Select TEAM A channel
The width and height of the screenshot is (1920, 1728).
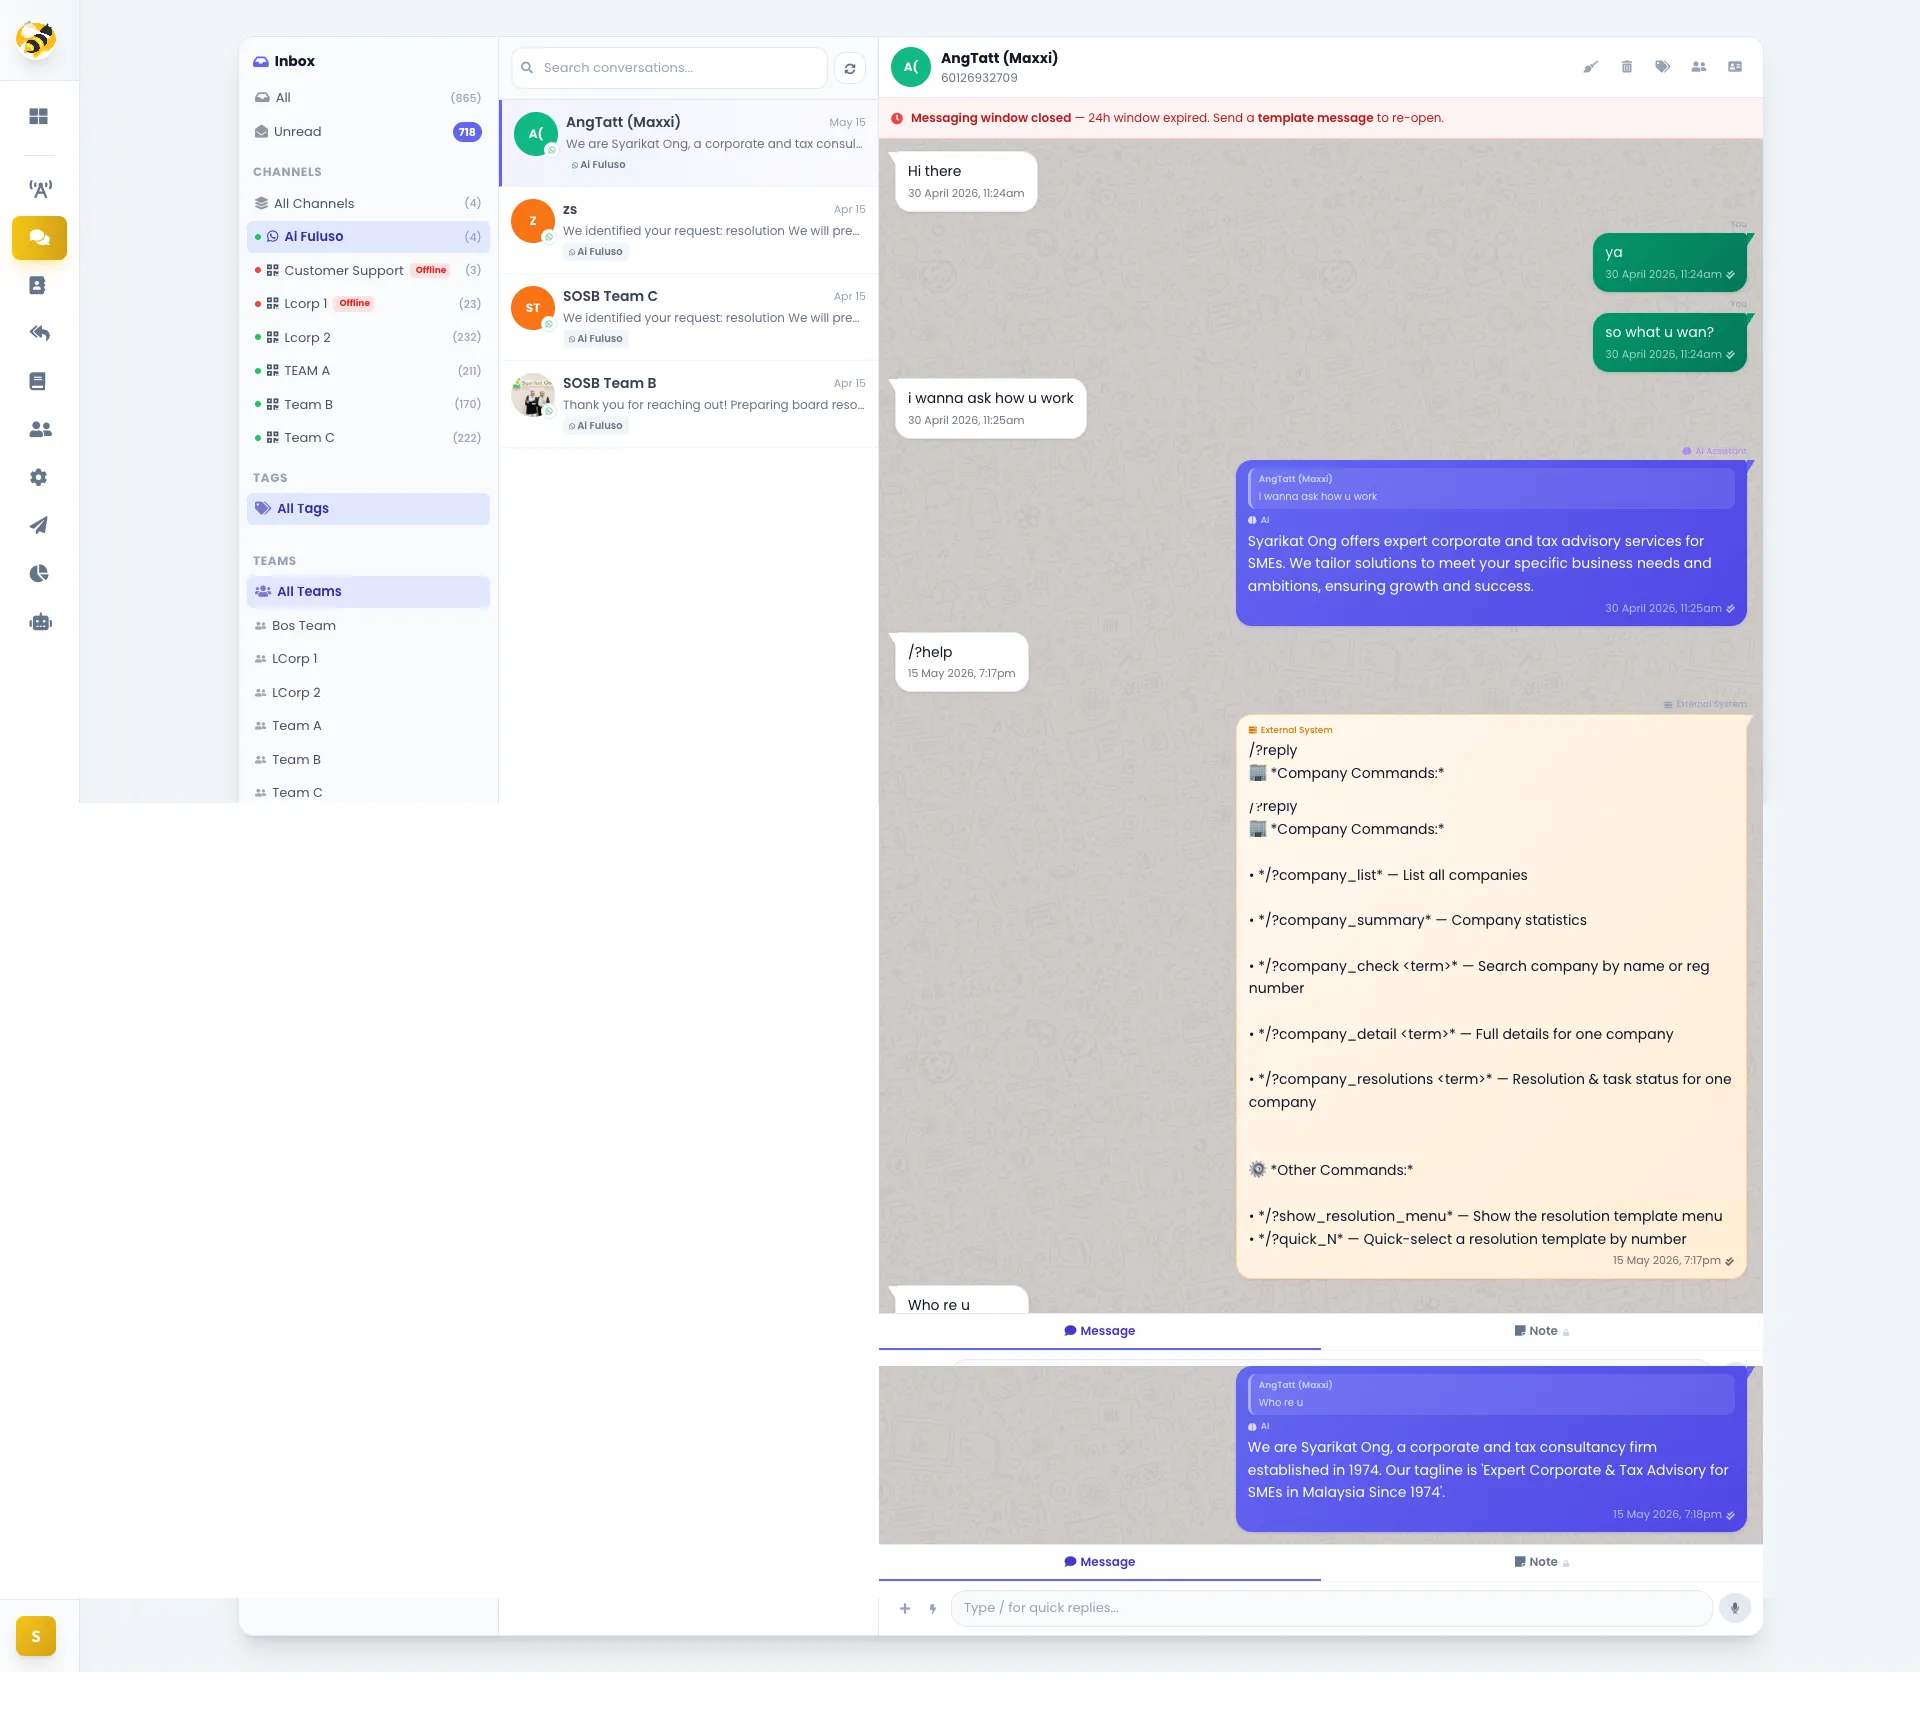(368, 371)
